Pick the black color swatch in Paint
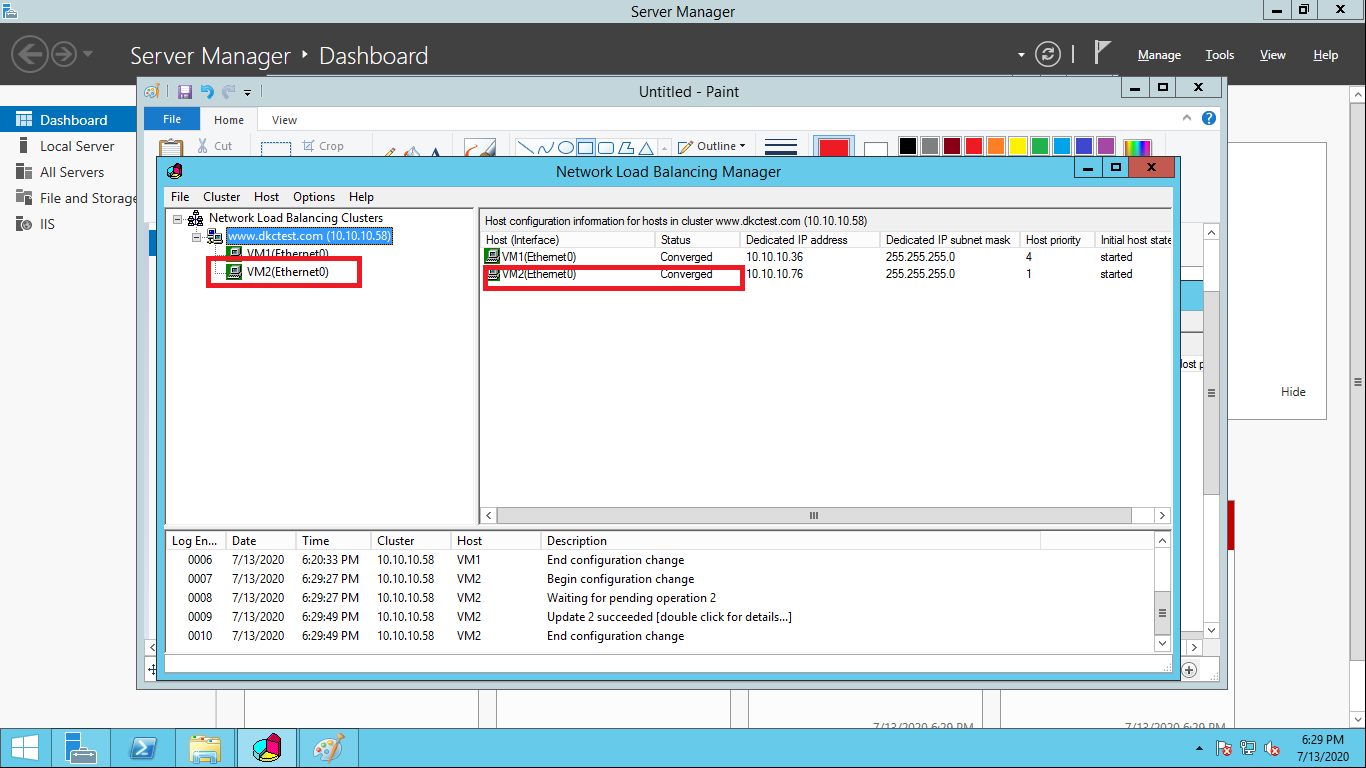This screenshot has width=1366, height=768. [907, 147]
